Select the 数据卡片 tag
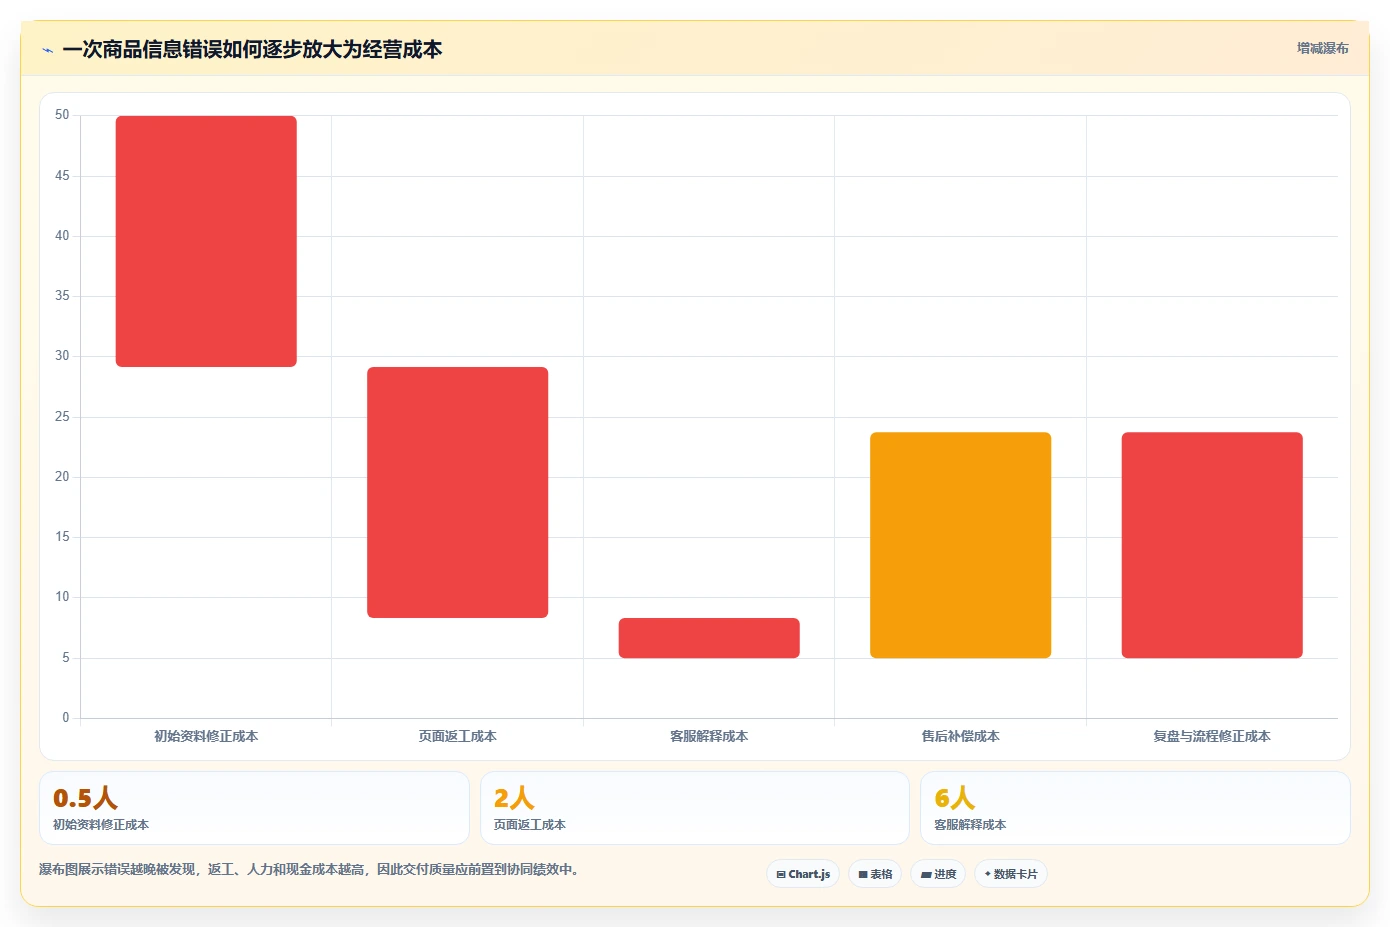The image size is (1390, 927). click(1011, 874)
